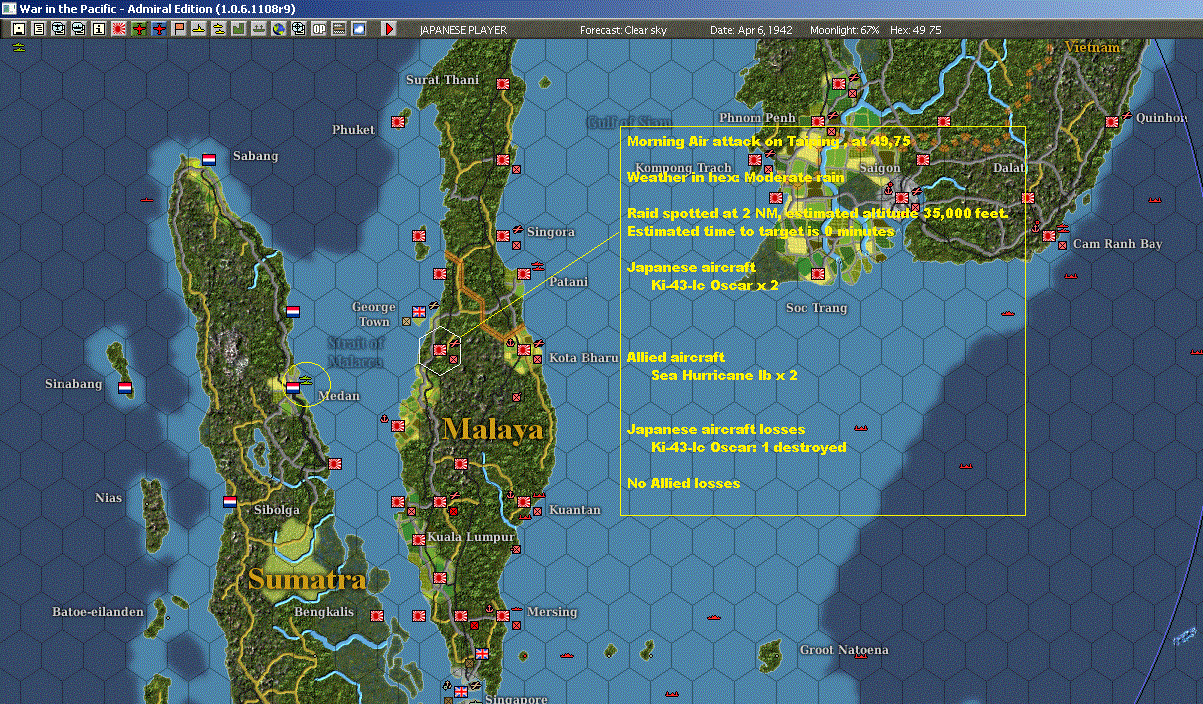Open the document list toolbar icon
The height and width of the screenshot is (704, 1203).
tap(39, 29)
